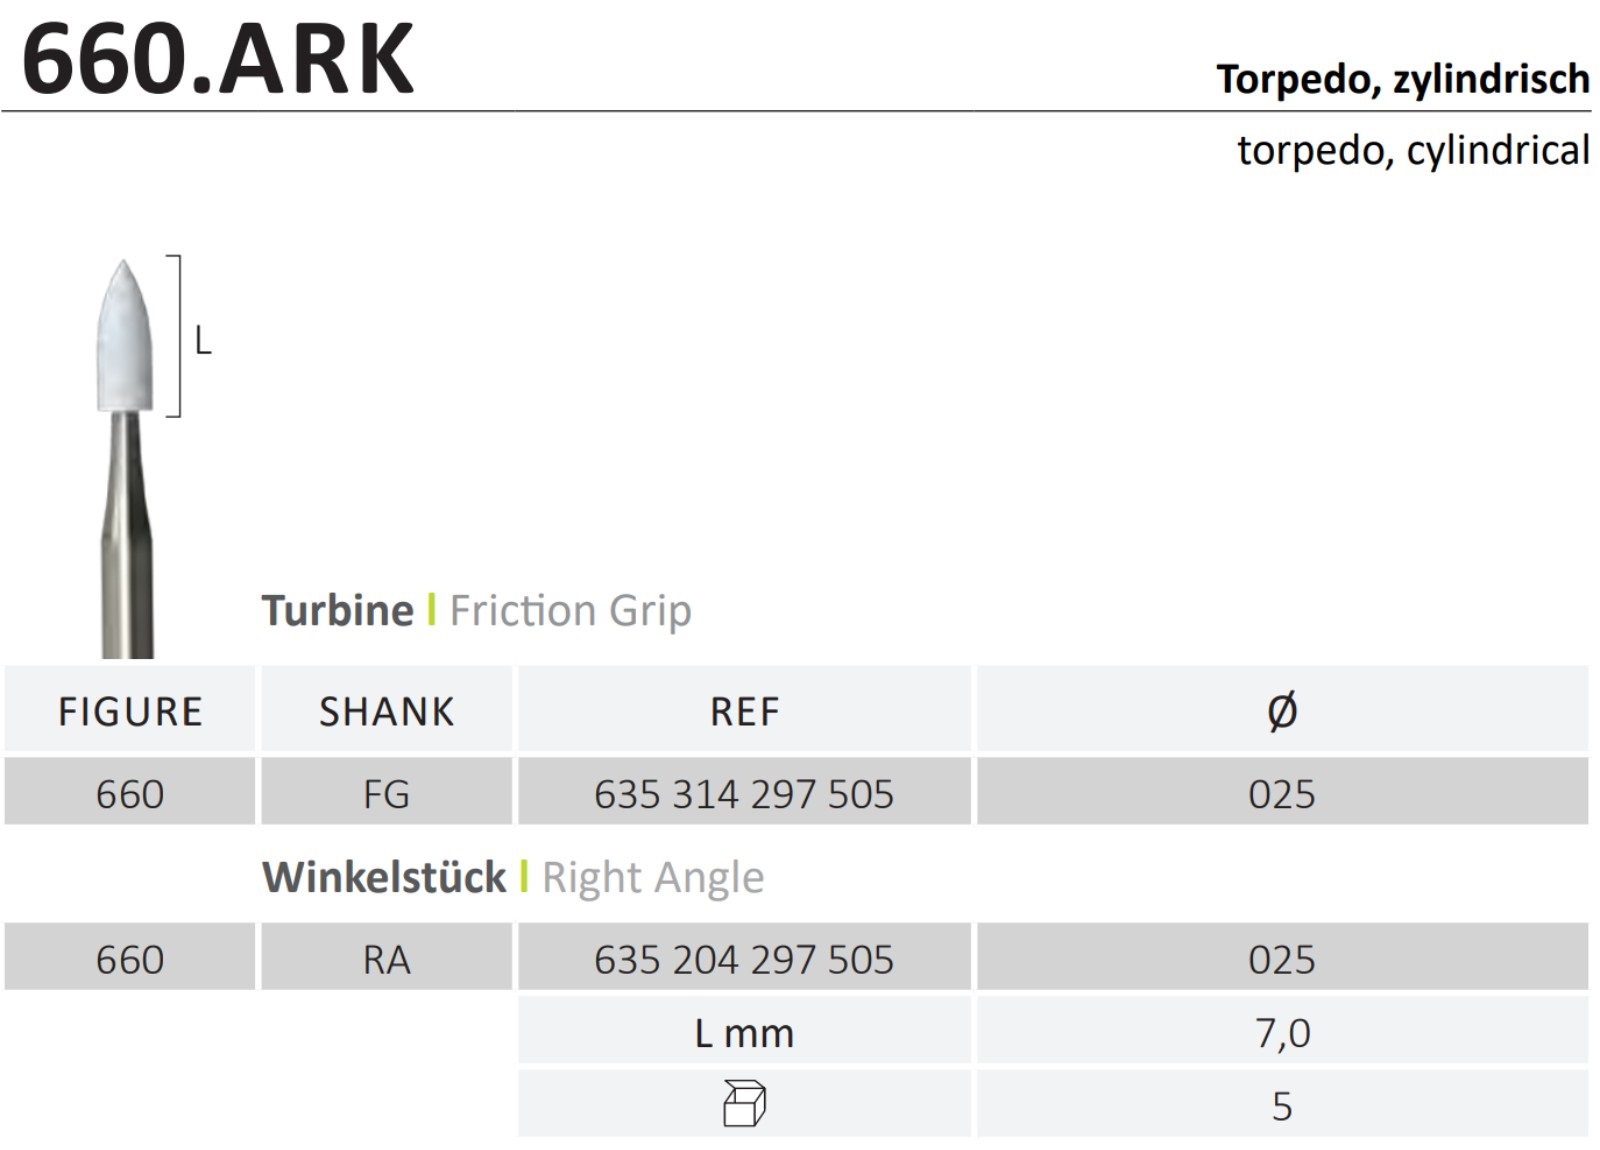Click reference number 635 314 297 505
The width and height of the screenshot is (1600, 1150).
coord(744,794)
